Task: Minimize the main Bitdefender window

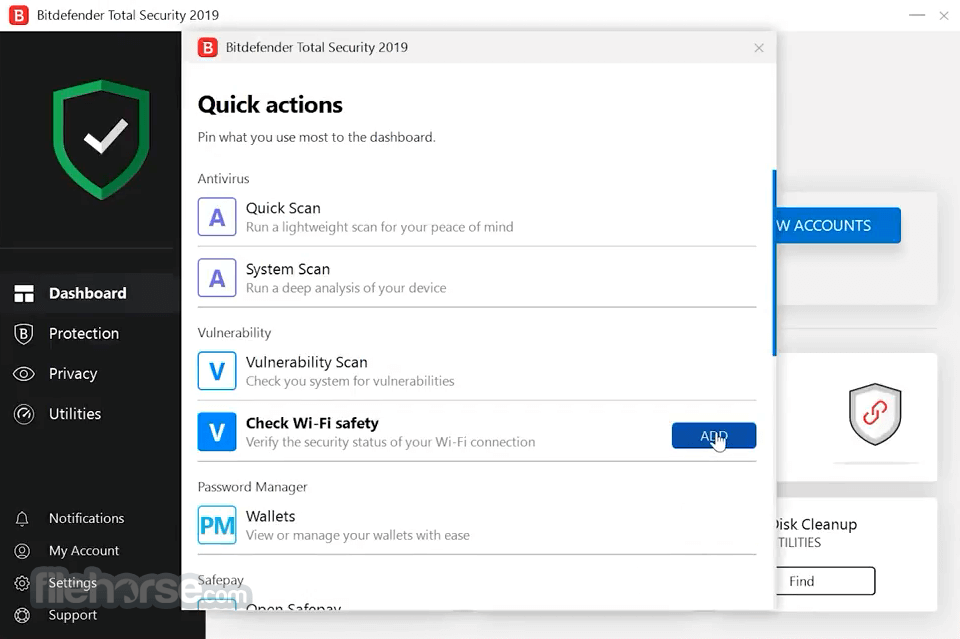Action: click(917, 15)
